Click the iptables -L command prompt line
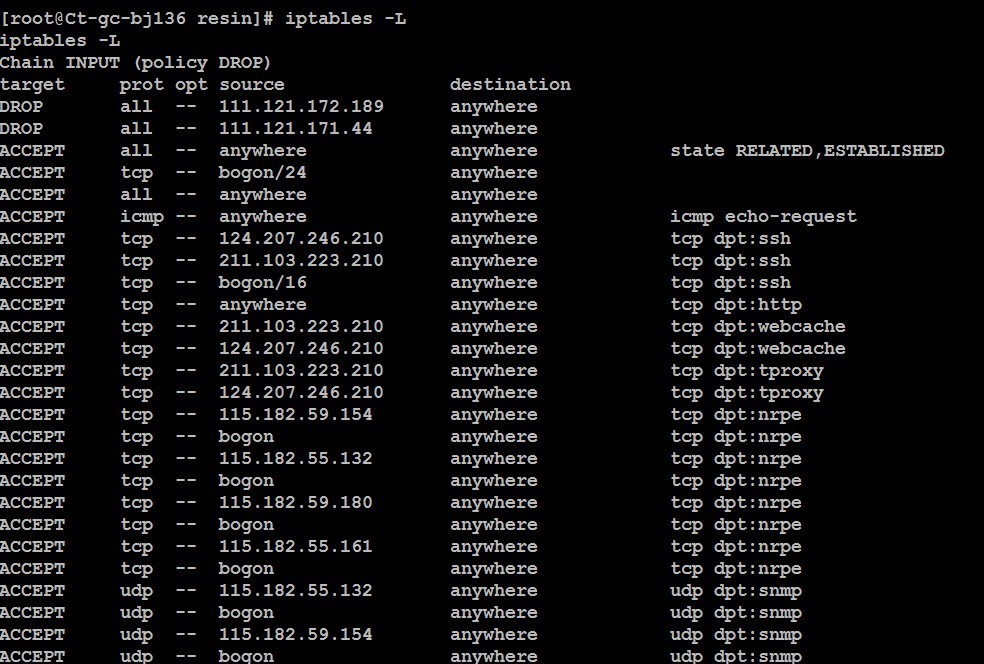Screen dimensions: 984x664 (x=203, y=19)
